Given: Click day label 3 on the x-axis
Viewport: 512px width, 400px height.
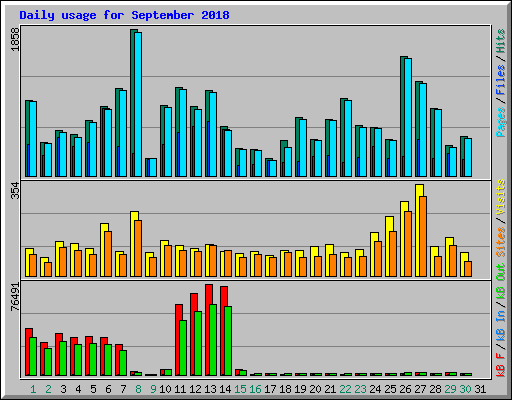Looking at the screenshot, I should coord(63,389).
